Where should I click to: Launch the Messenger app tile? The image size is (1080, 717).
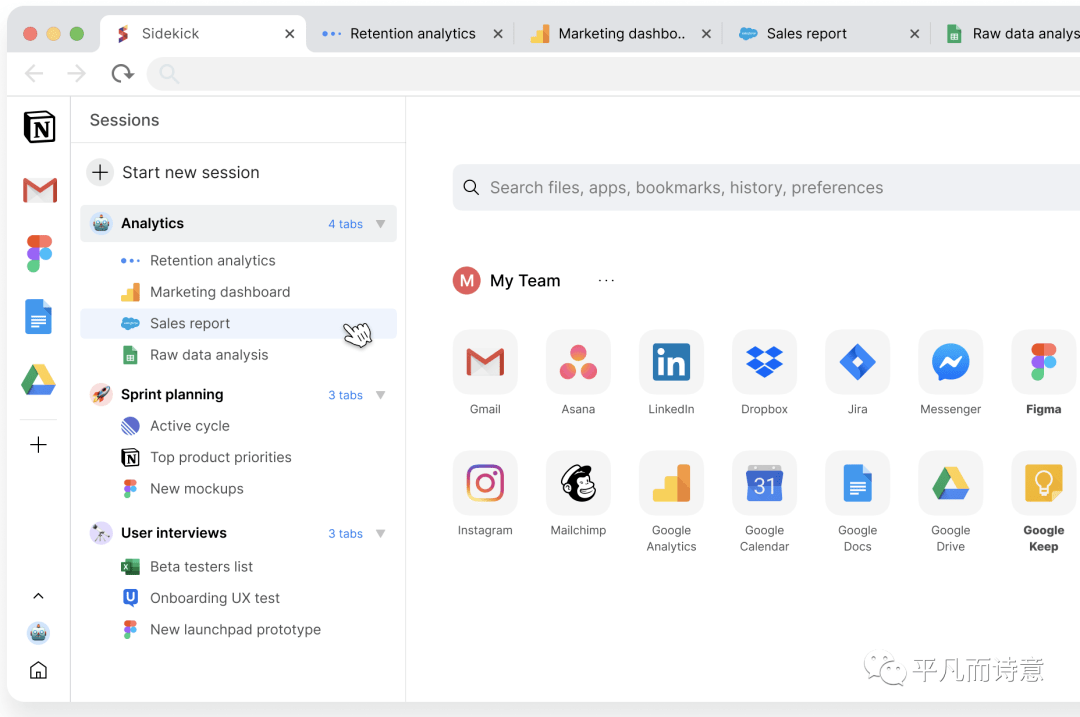point(951,362)
